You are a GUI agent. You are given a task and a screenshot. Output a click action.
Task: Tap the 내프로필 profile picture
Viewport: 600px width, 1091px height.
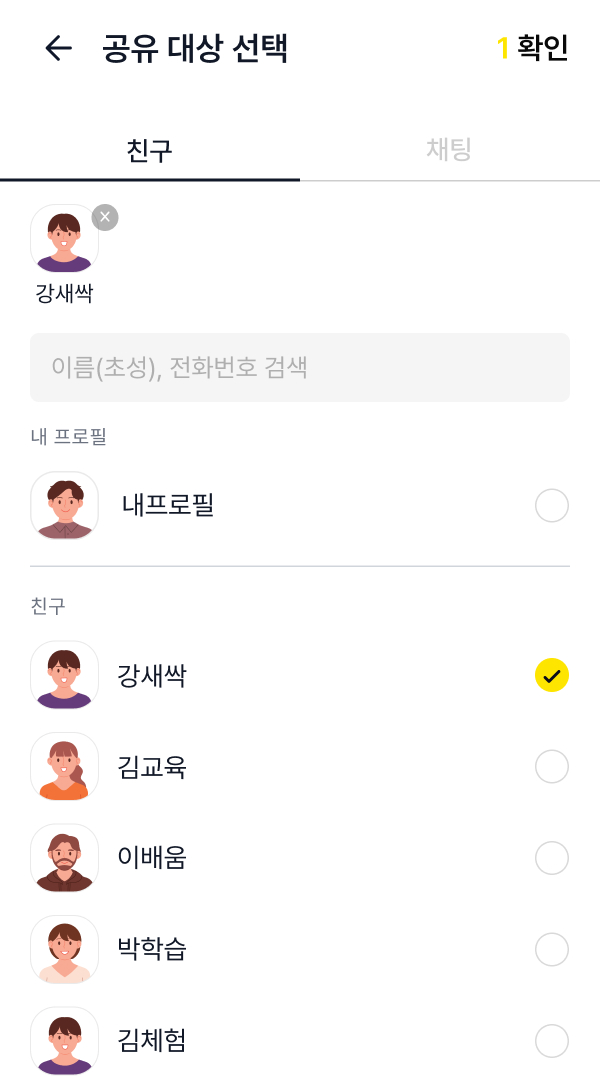tap(64, 506)
